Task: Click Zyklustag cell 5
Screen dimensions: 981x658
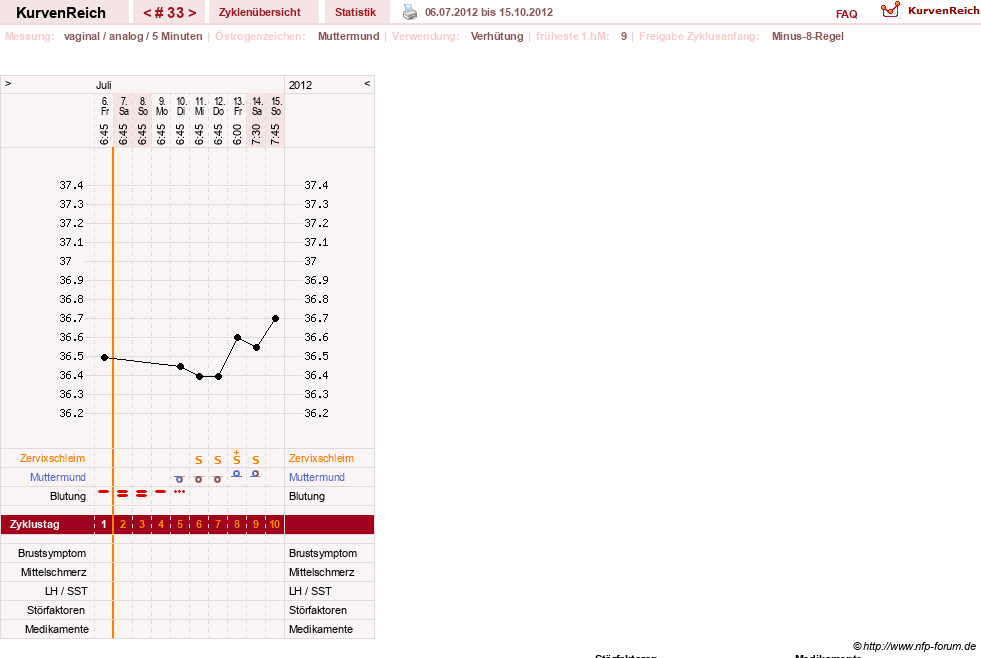Action: [x=180, y=524]
